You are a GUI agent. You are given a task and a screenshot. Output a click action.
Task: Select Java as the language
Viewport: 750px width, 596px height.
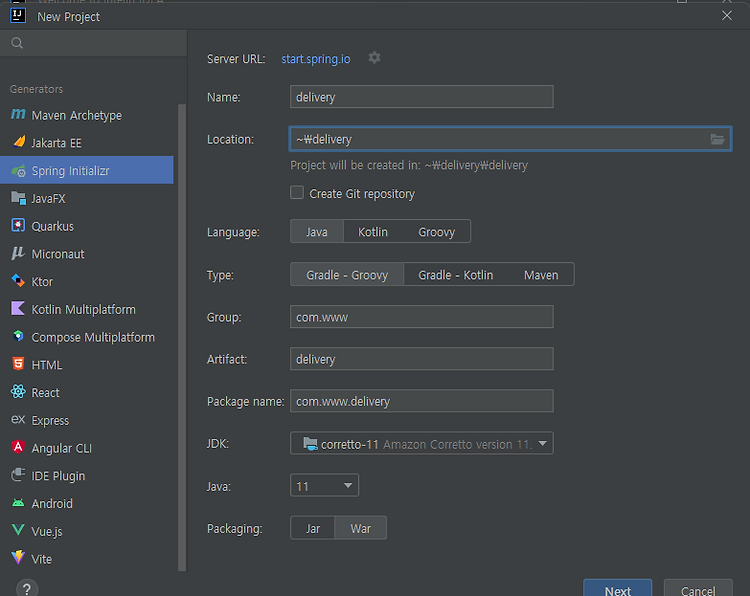tap(317, 232)
